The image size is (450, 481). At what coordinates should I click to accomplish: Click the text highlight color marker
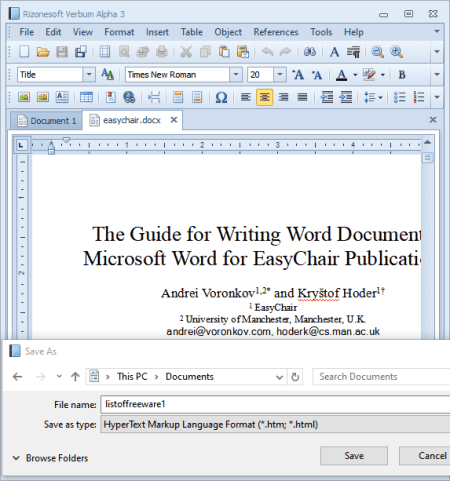coord(369,75)
